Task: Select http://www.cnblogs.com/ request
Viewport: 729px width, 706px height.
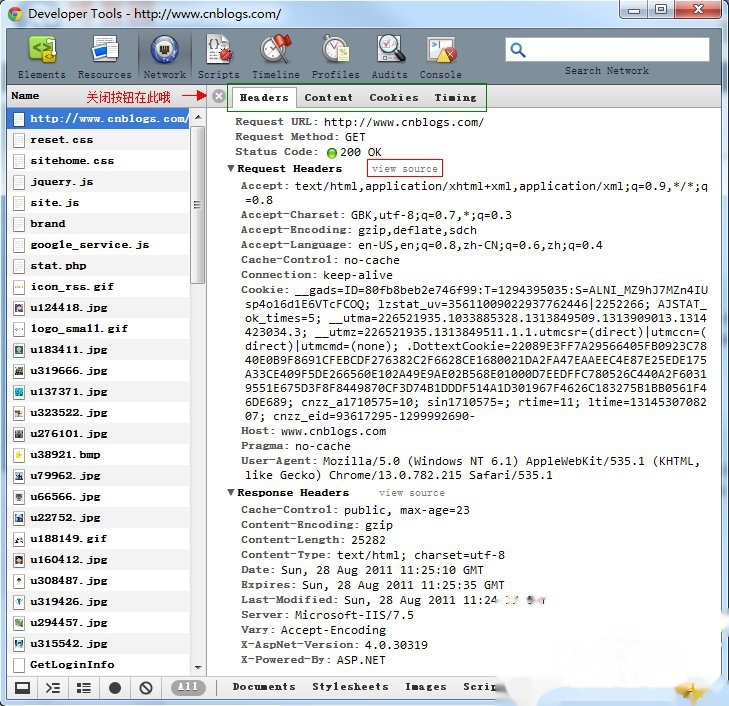Action: [x=99, y=119]
